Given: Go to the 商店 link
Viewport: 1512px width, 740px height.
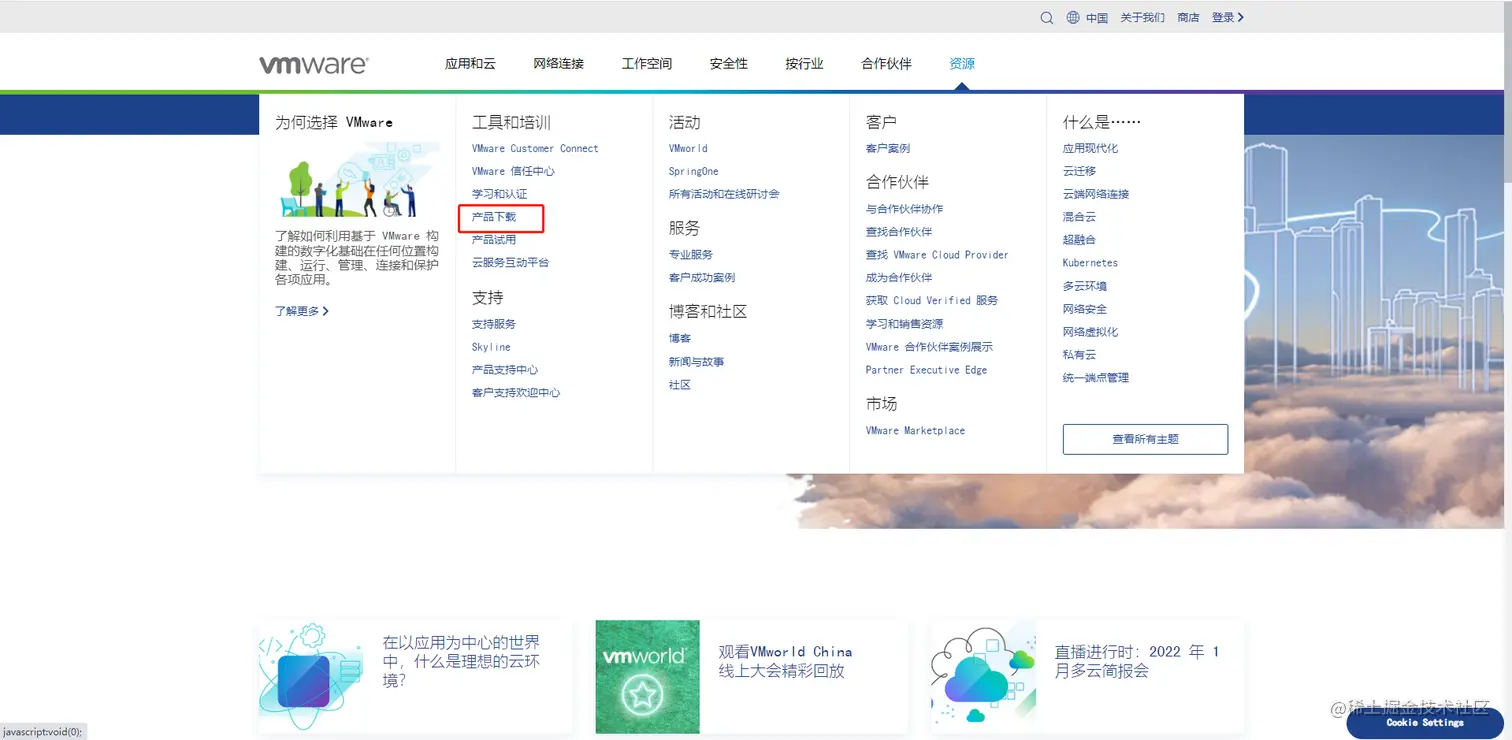Looking at the screenshot, I should 1188,17.
